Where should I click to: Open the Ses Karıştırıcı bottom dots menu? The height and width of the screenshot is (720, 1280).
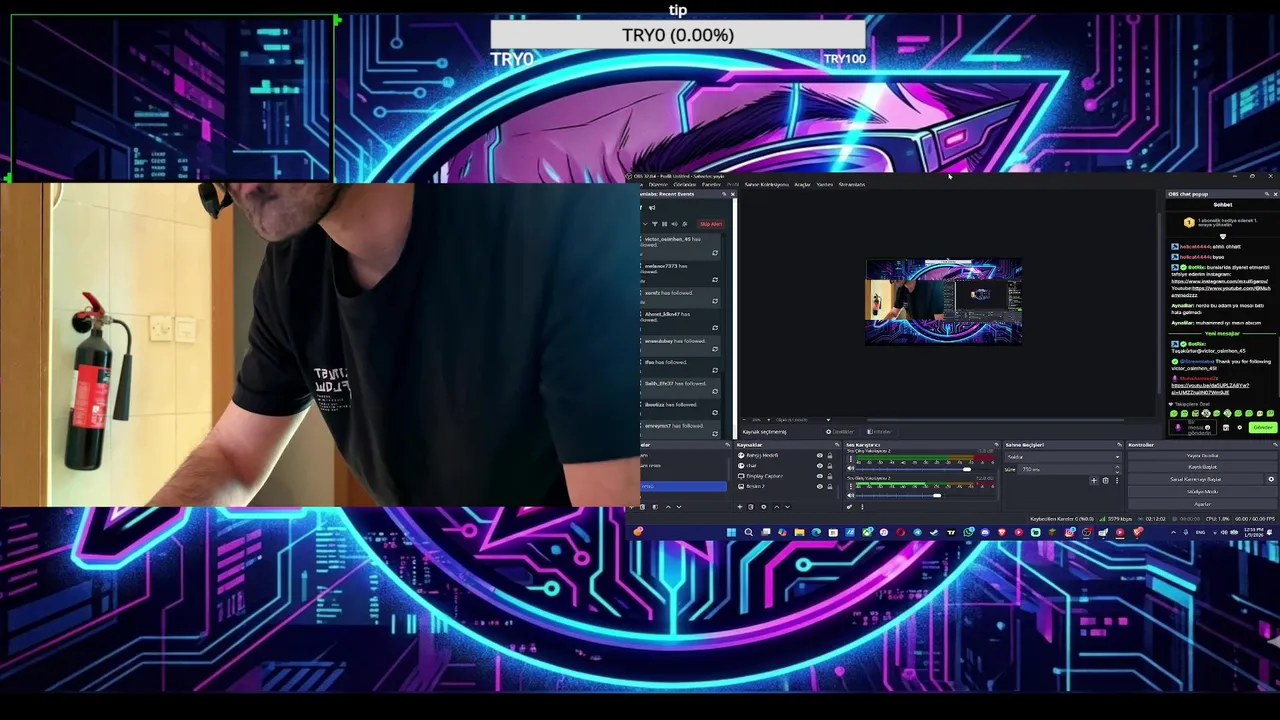click(862, 507)
